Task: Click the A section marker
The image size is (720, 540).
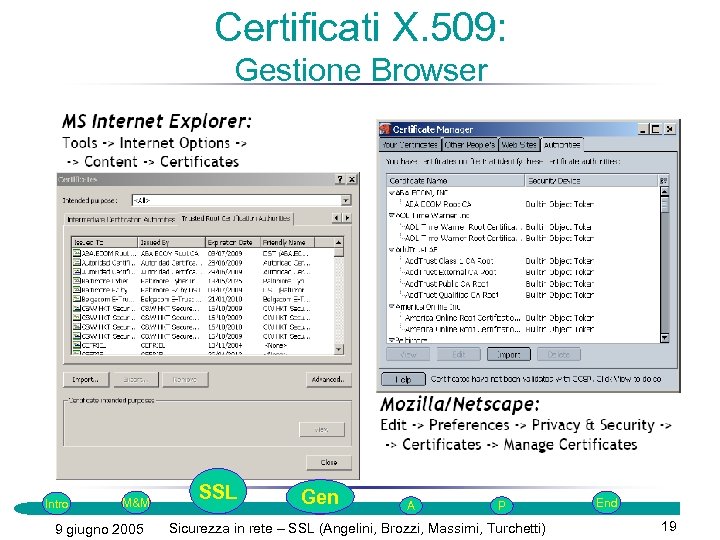Action: click(411, 506)
